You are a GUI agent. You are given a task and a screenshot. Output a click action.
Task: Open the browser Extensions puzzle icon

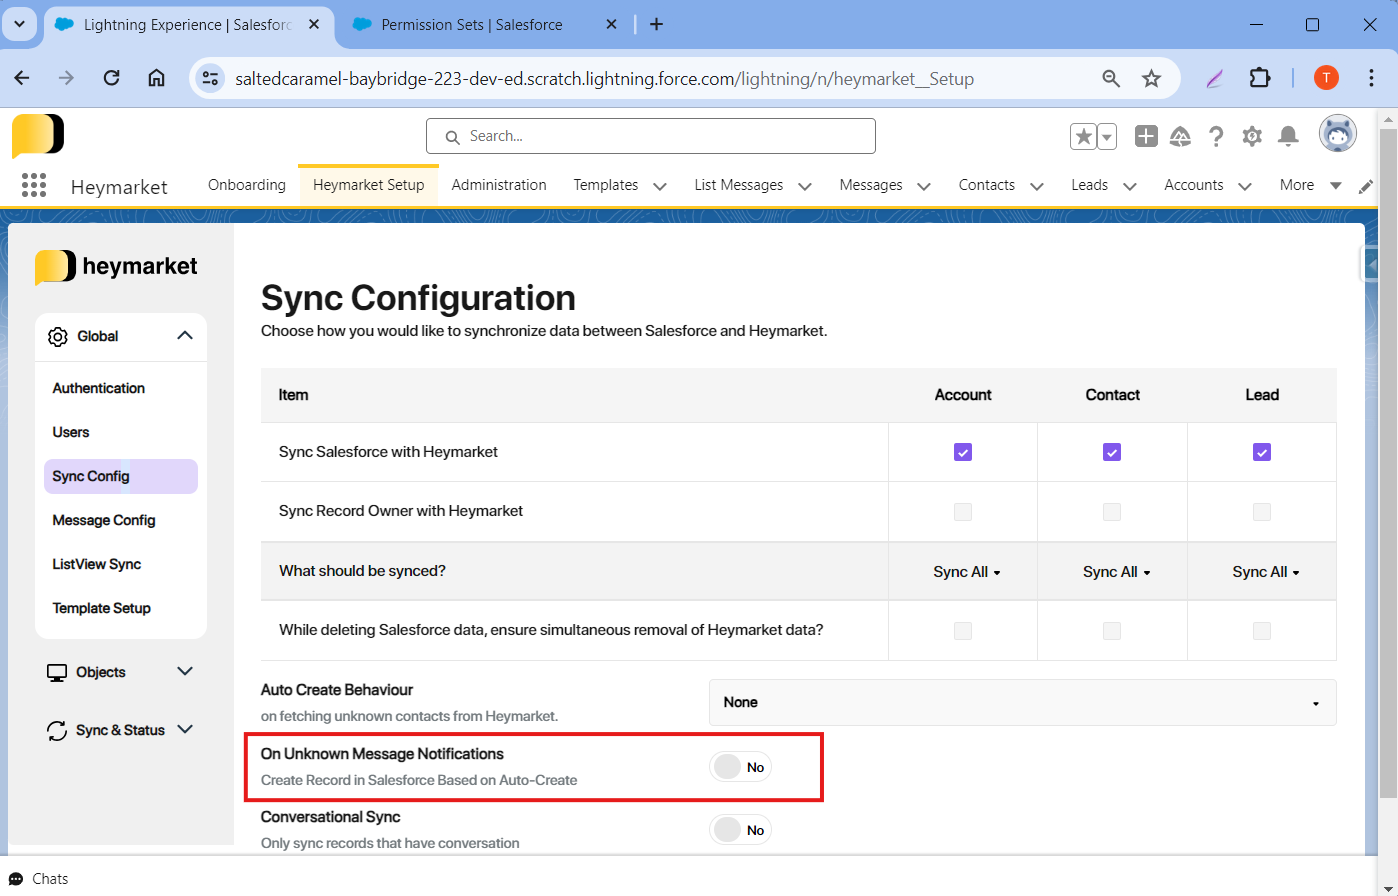point(1260,78)
